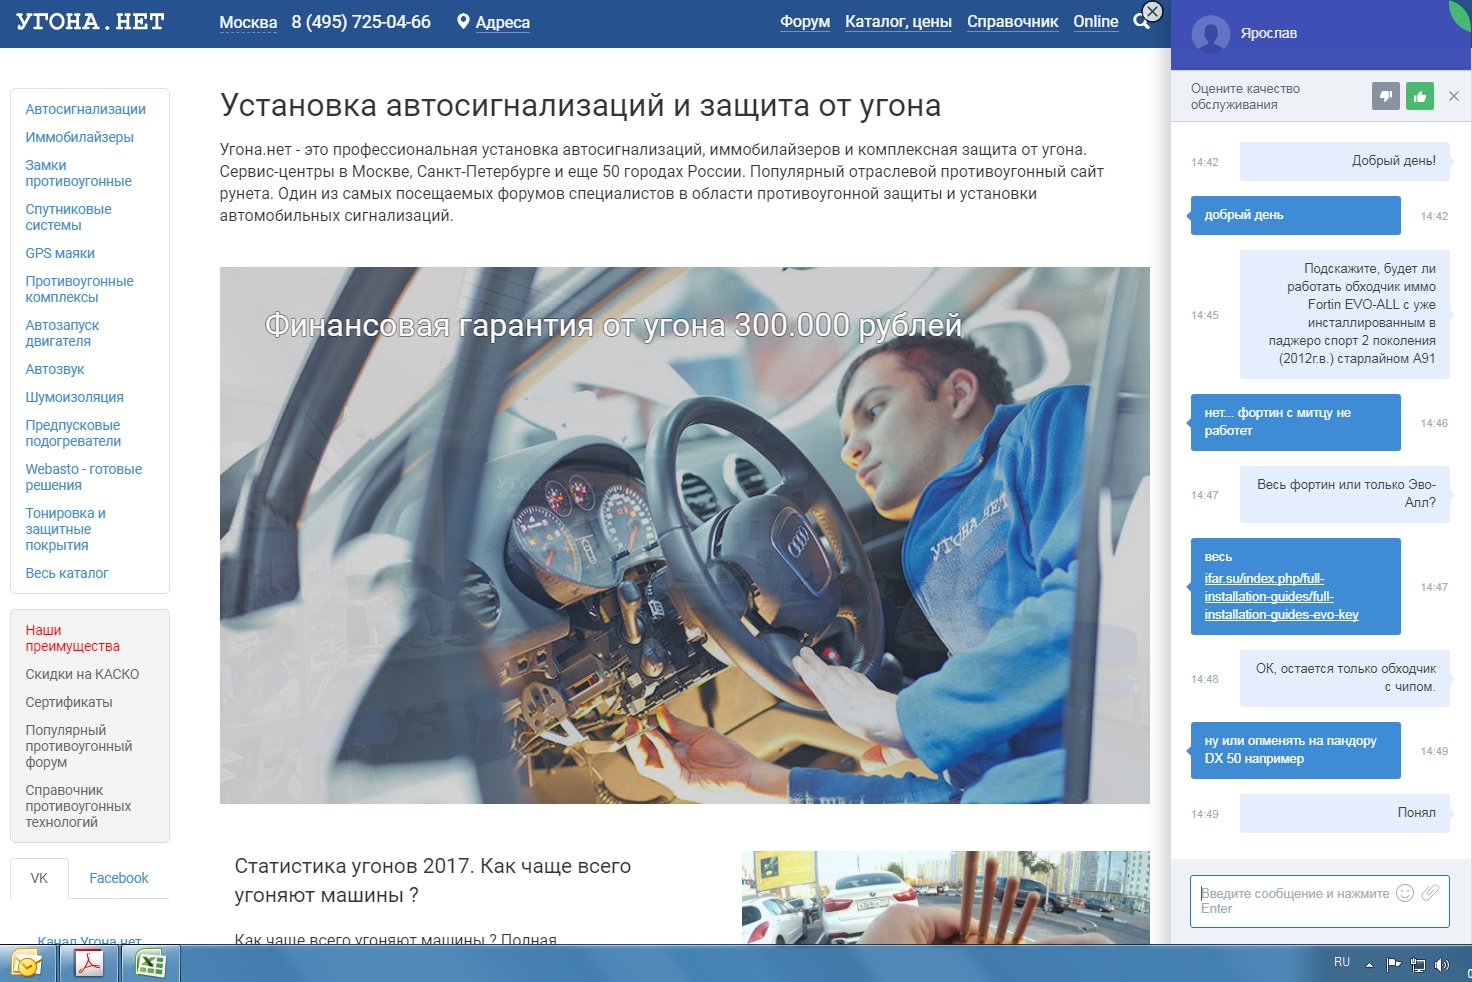
Task: Open the emoji picker in chat
Action: tap(1405, 893)
